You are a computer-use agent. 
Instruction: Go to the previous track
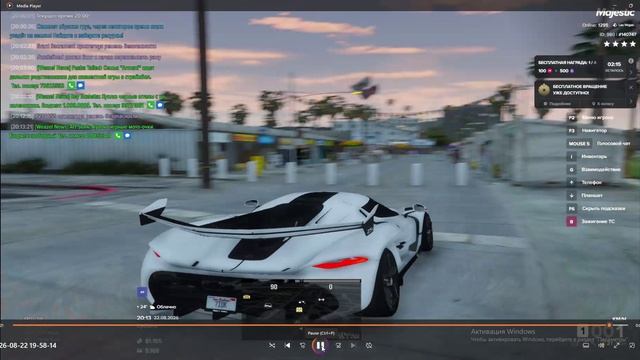[288, 345]
